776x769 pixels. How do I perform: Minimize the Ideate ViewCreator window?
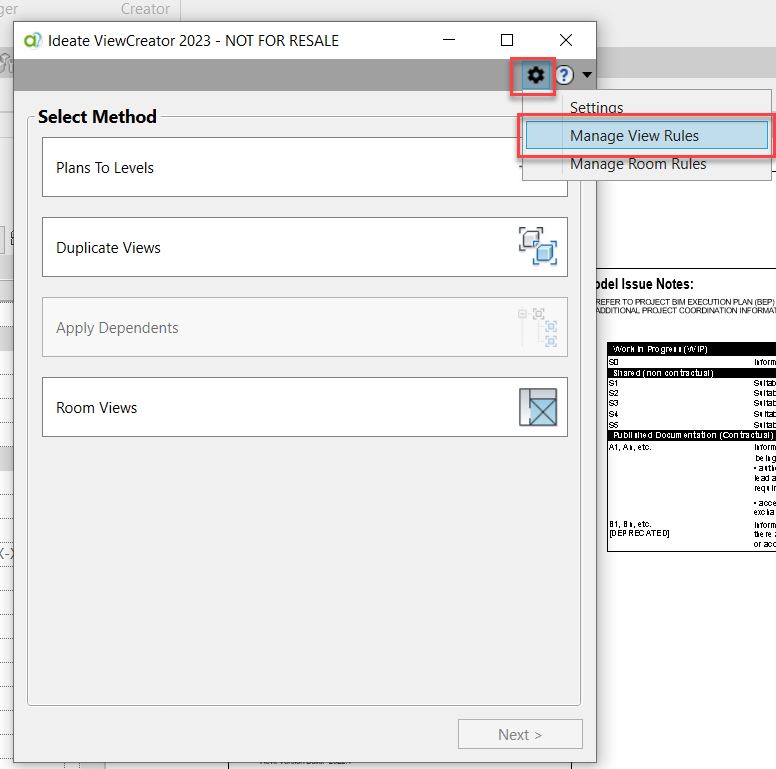coord(449,40)
